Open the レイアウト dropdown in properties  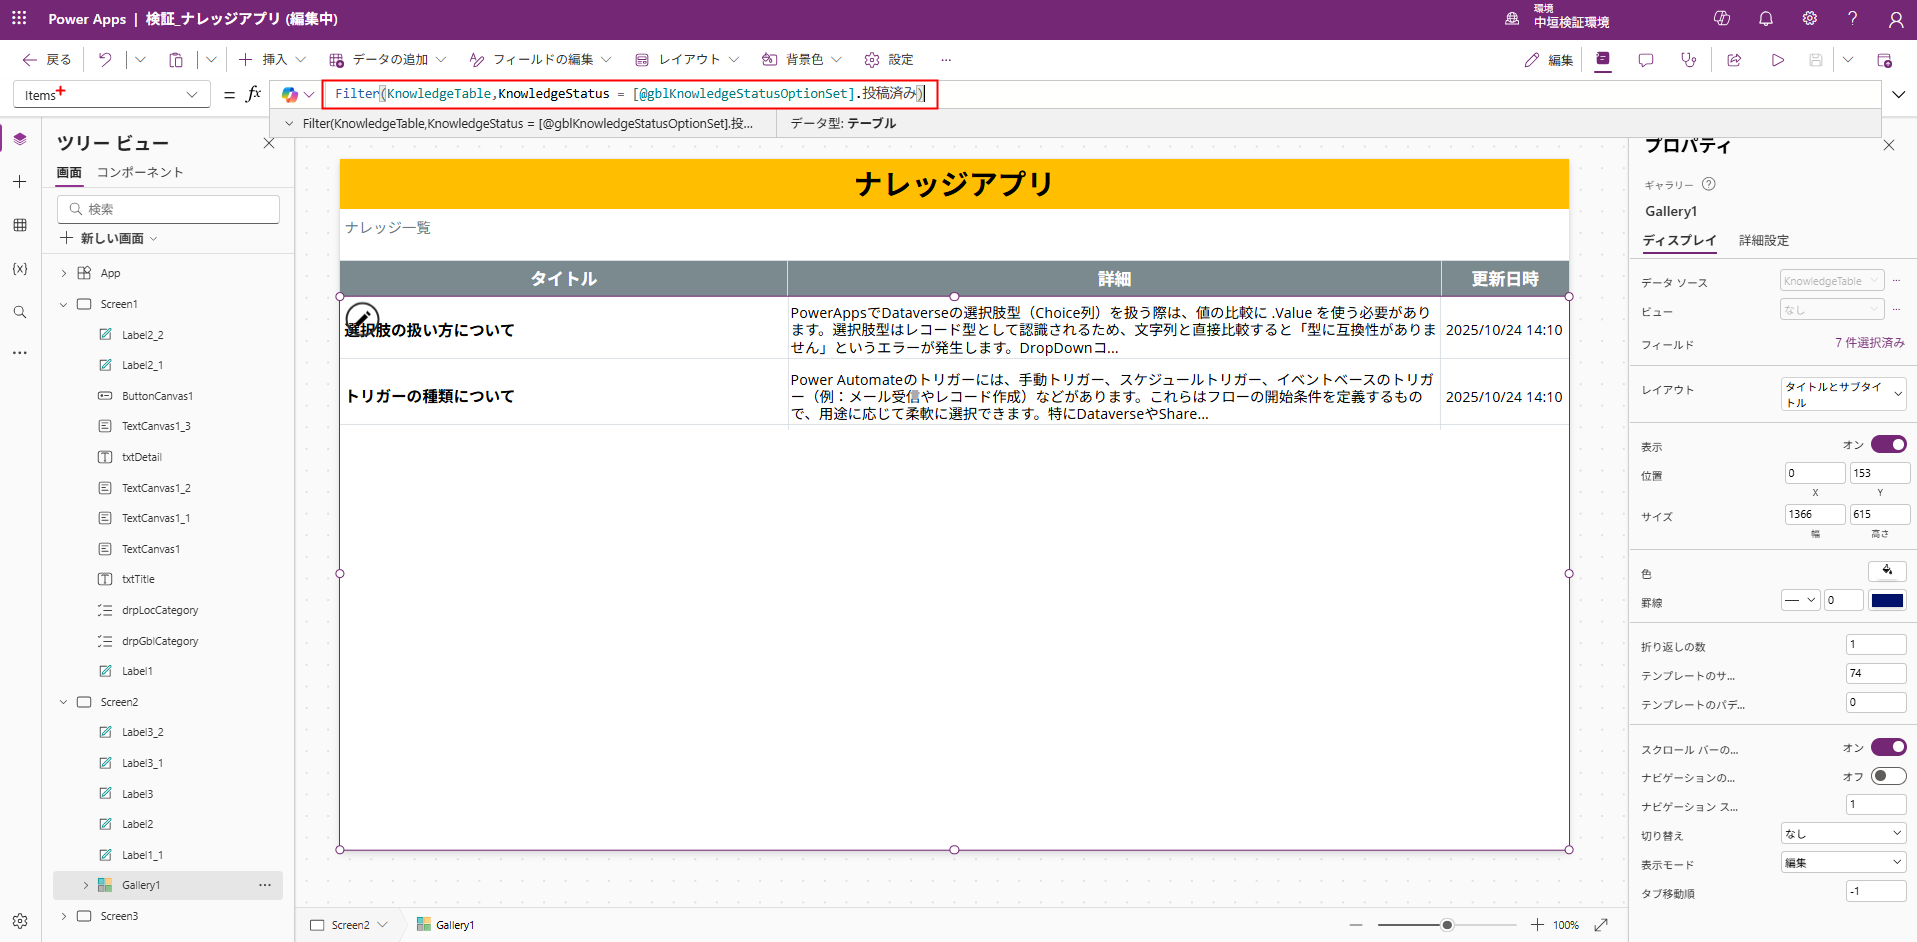[x=1843, y=394]
